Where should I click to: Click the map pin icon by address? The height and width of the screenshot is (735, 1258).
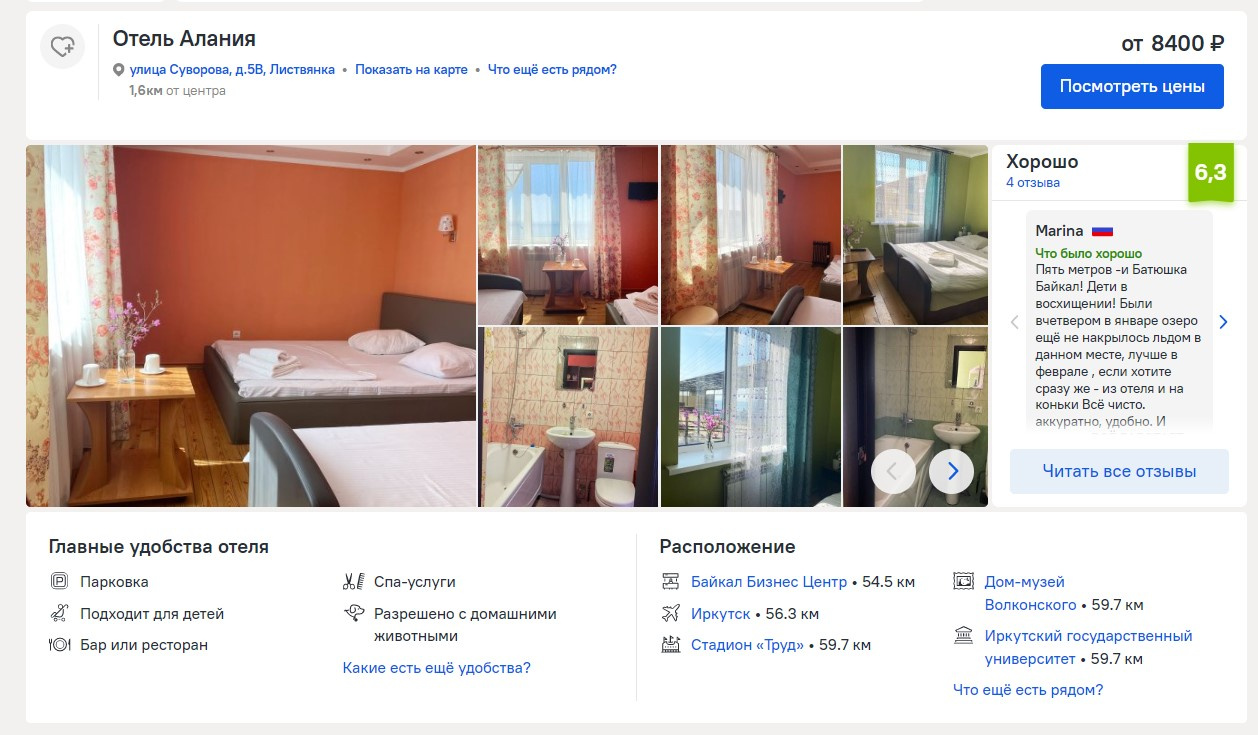tap(119, 70)
